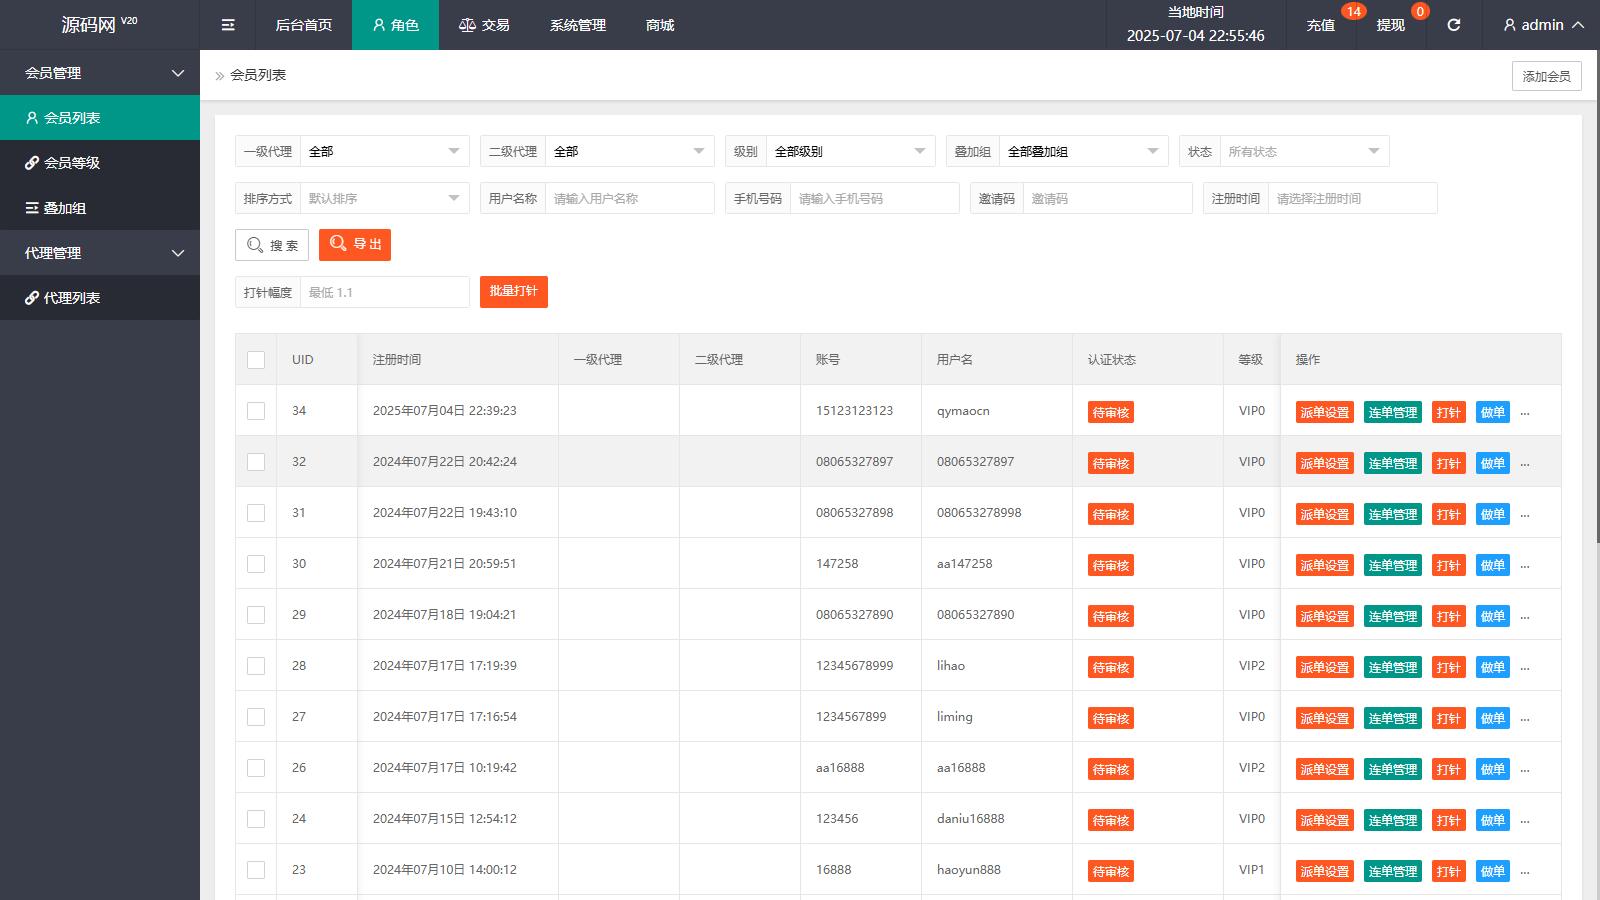
Task: Open more actions for UID 27 row
Action: [1525, 718]
